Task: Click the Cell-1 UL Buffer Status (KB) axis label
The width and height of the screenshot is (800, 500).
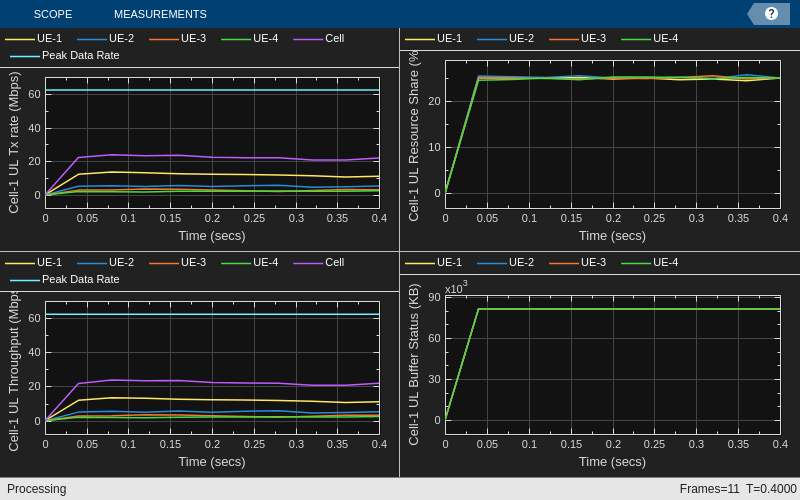Action: [x=413, y=364]
